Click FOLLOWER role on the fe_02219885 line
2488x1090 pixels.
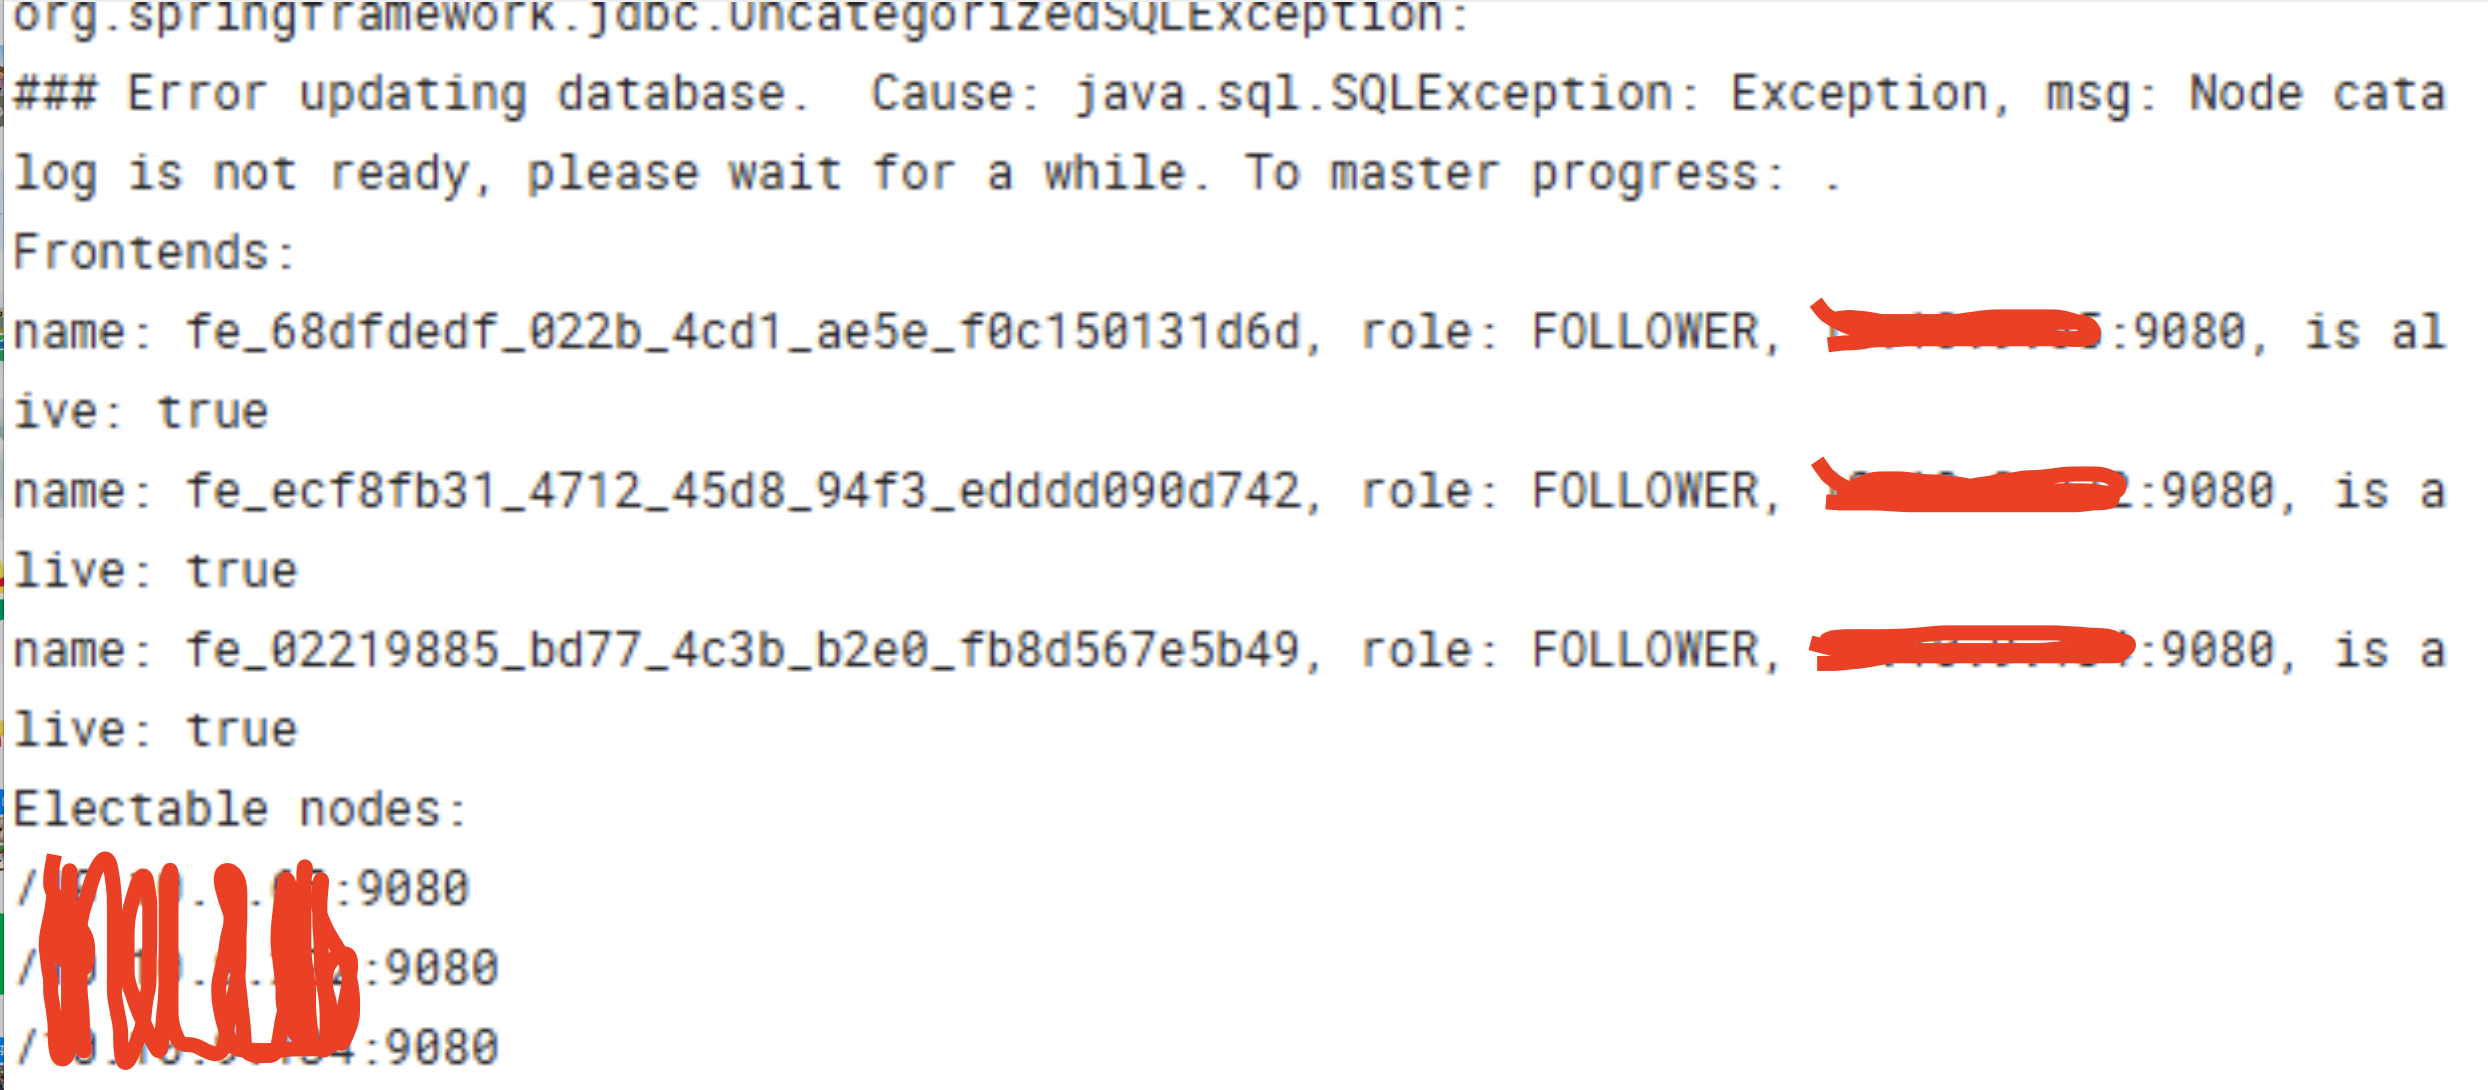[x=1645, y=651]
